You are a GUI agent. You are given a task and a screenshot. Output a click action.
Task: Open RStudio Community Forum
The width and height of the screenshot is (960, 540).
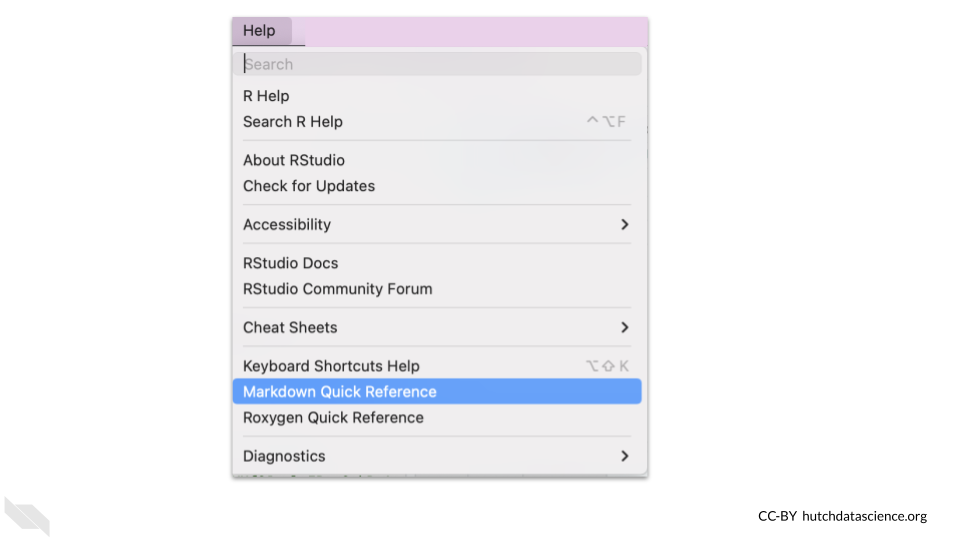coord(437,289)
